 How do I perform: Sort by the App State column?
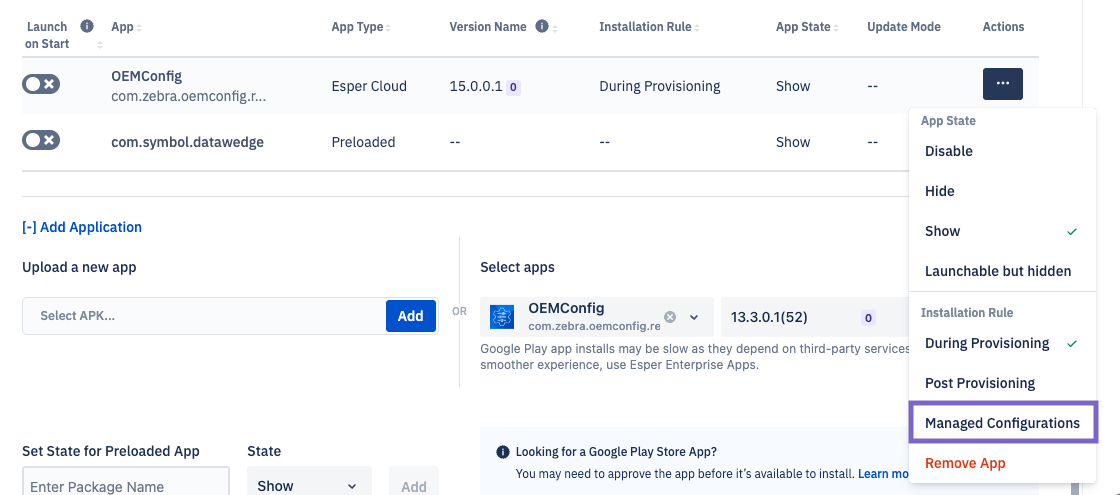836,28
